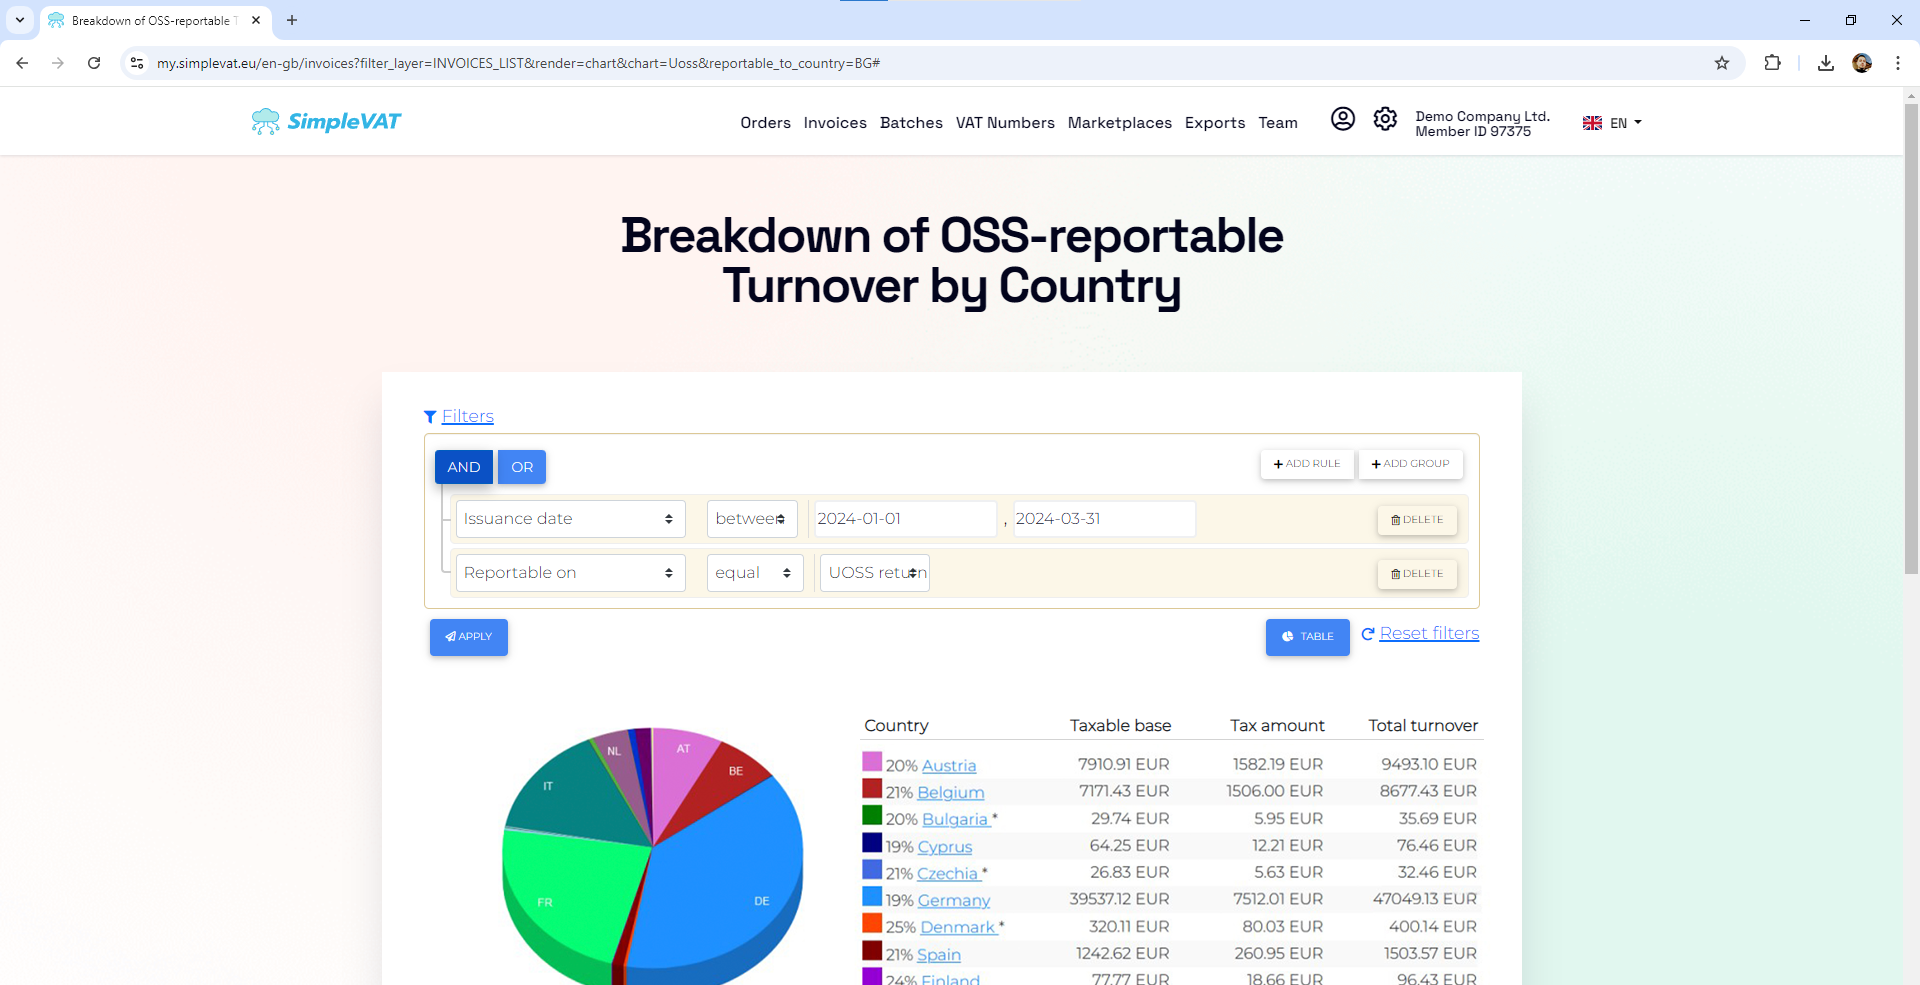Open the VAT Numbers menu

[1005, 123]
